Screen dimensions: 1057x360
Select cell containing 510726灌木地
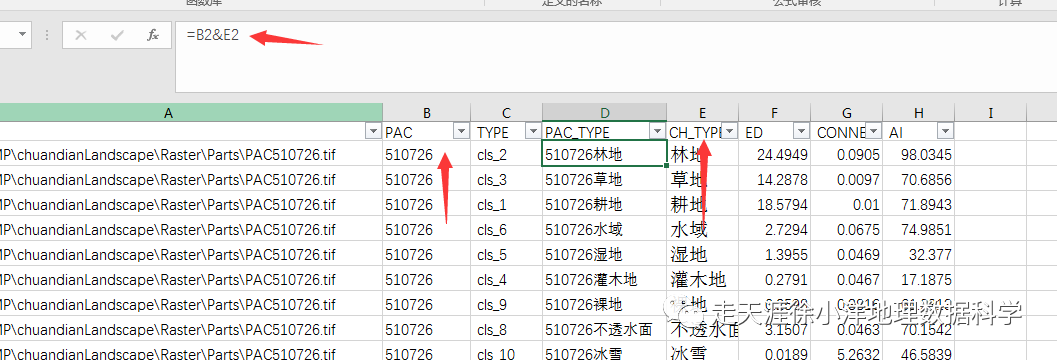pos(605,278)
